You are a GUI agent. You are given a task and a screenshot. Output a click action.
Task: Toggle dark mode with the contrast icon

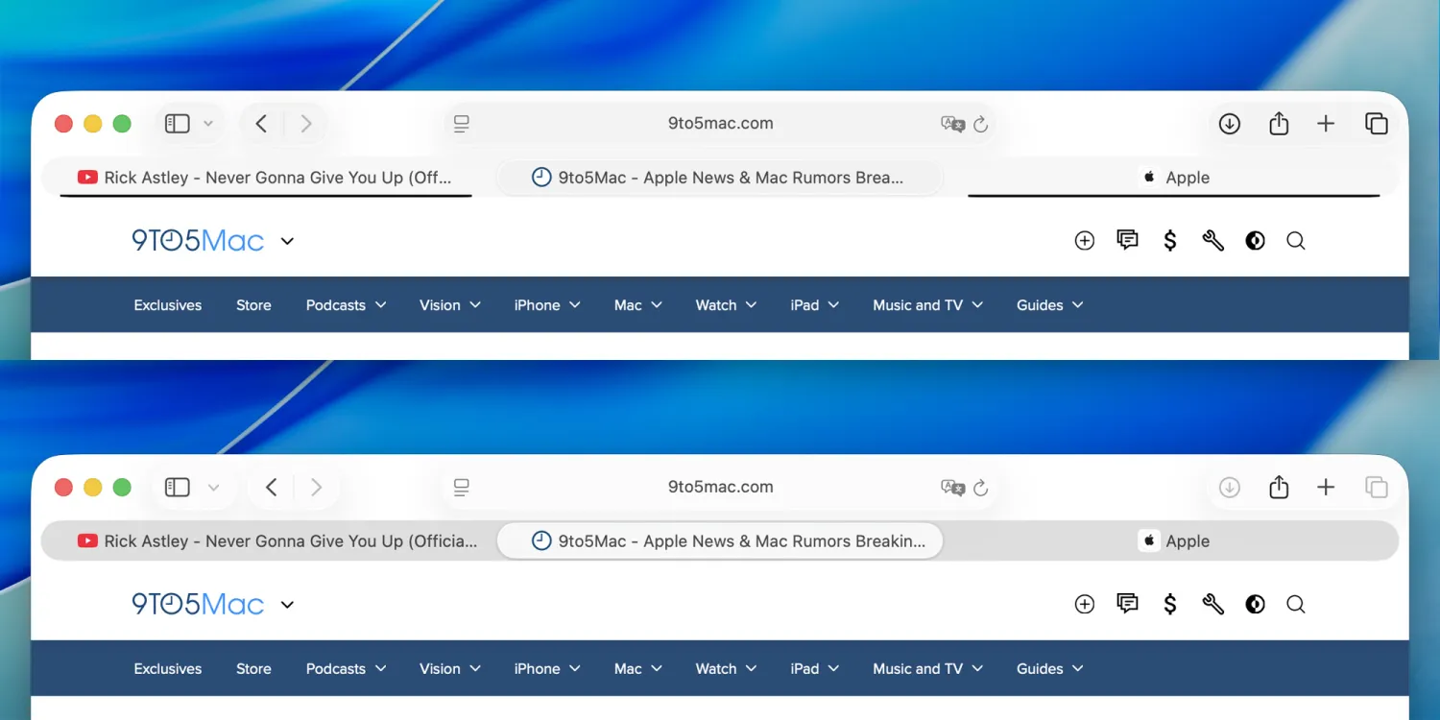point(1254,240)
